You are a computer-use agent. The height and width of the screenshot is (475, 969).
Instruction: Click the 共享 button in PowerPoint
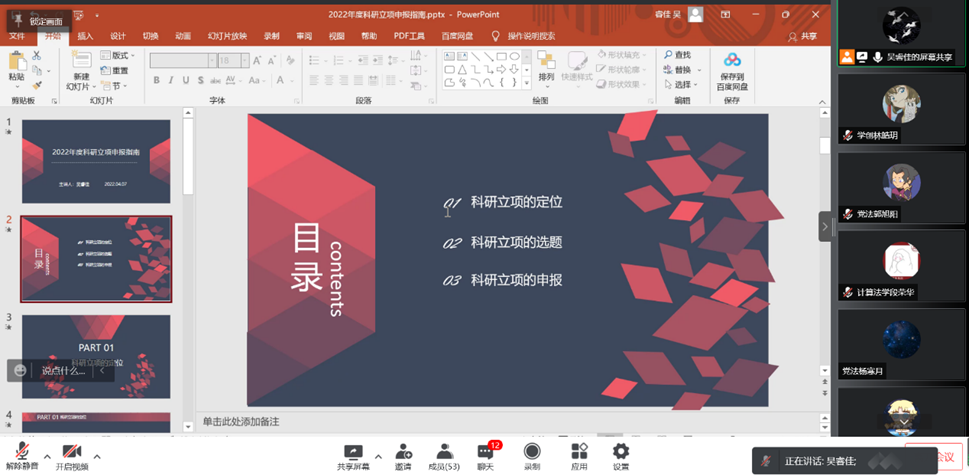click(x=803, y=36)
